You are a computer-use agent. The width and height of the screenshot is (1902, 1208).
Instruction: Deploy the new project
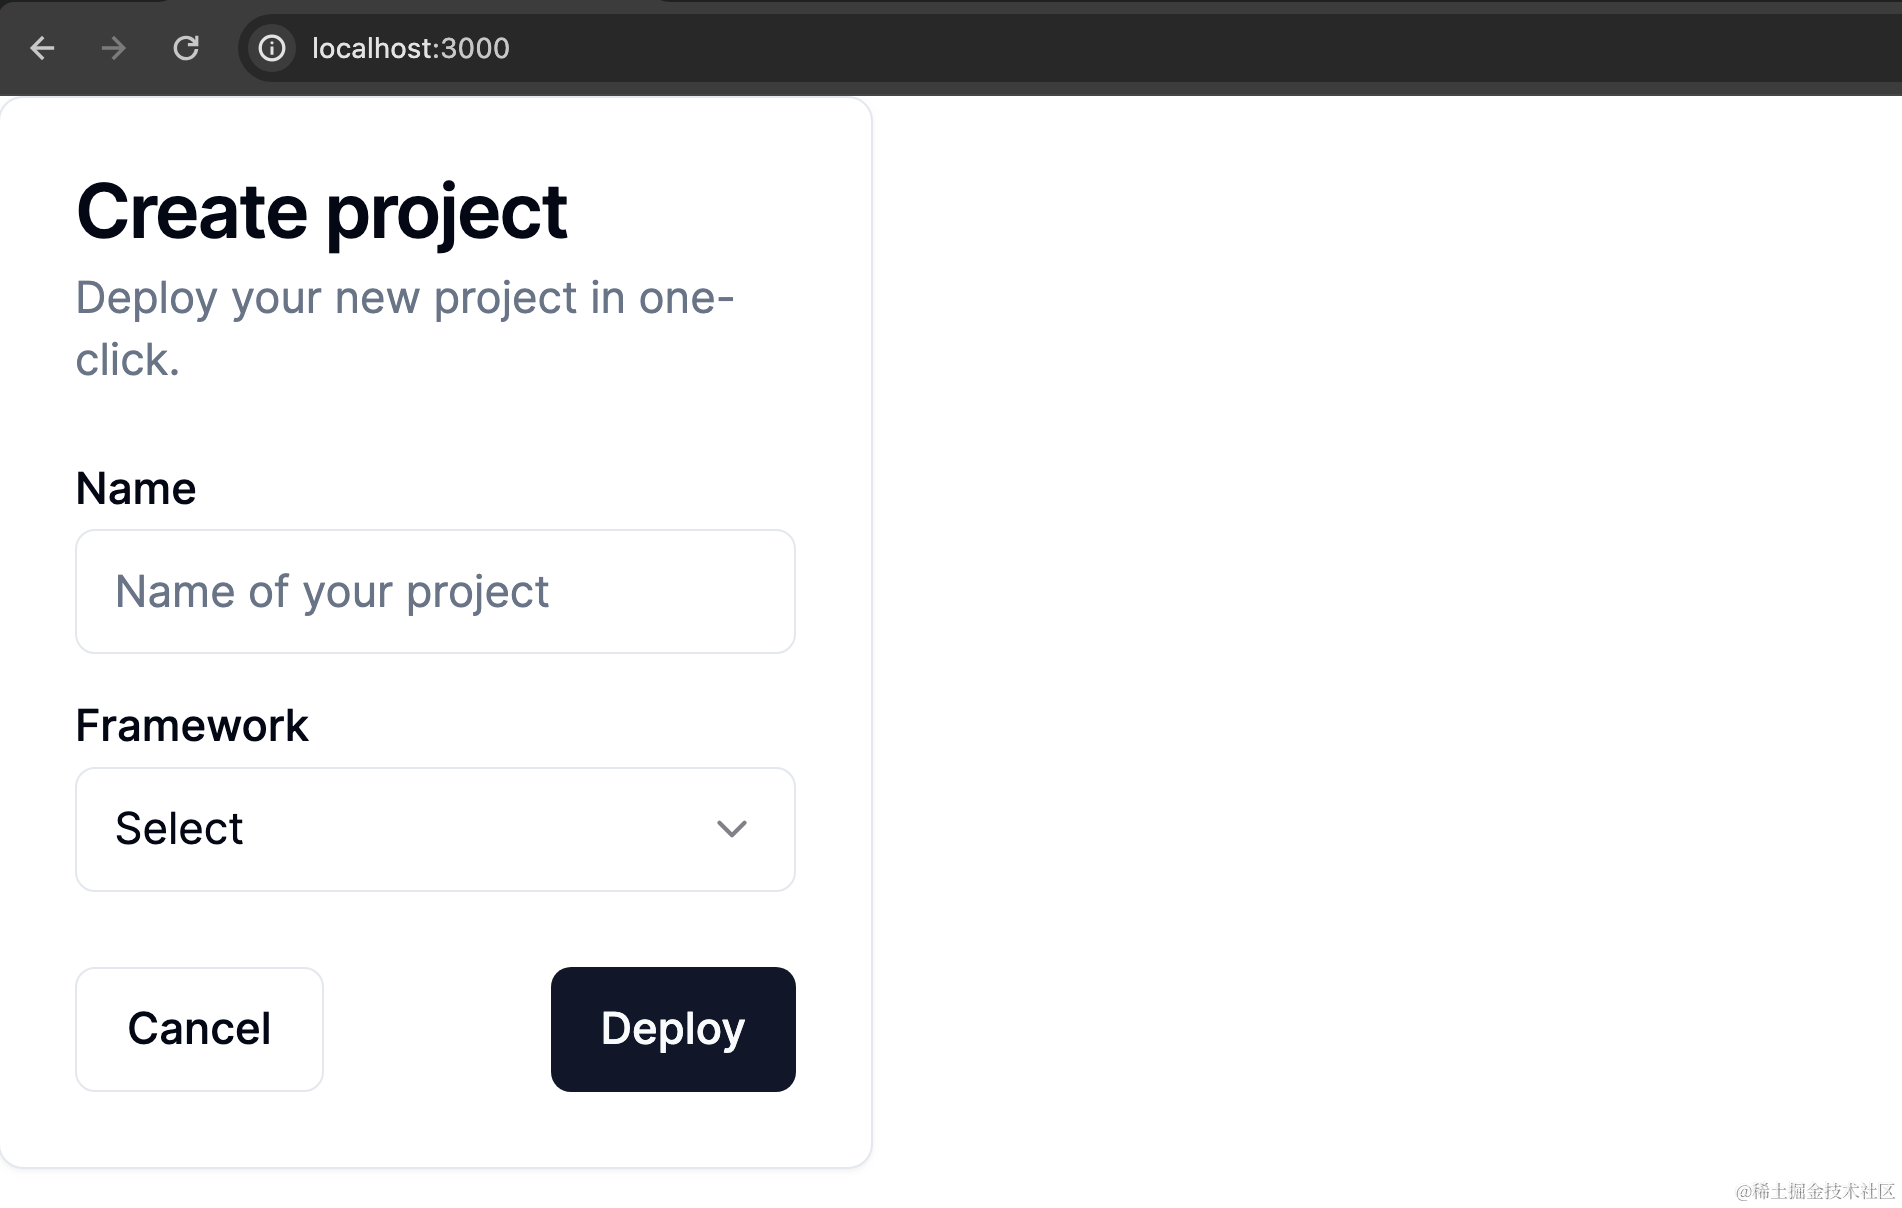point(673,1029)
